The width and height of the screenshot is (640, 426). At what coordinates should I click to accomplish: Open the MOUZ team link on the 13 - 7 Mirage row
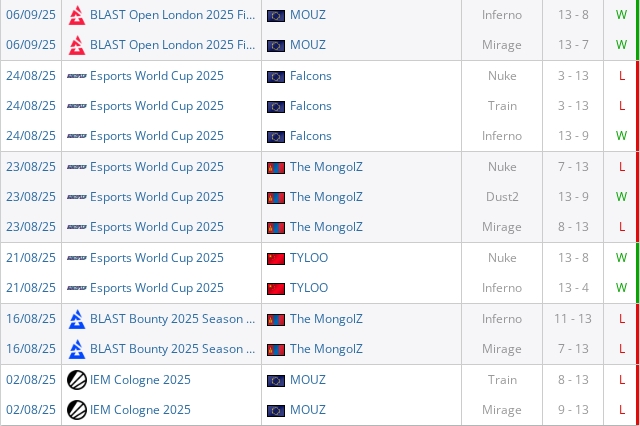307,45
